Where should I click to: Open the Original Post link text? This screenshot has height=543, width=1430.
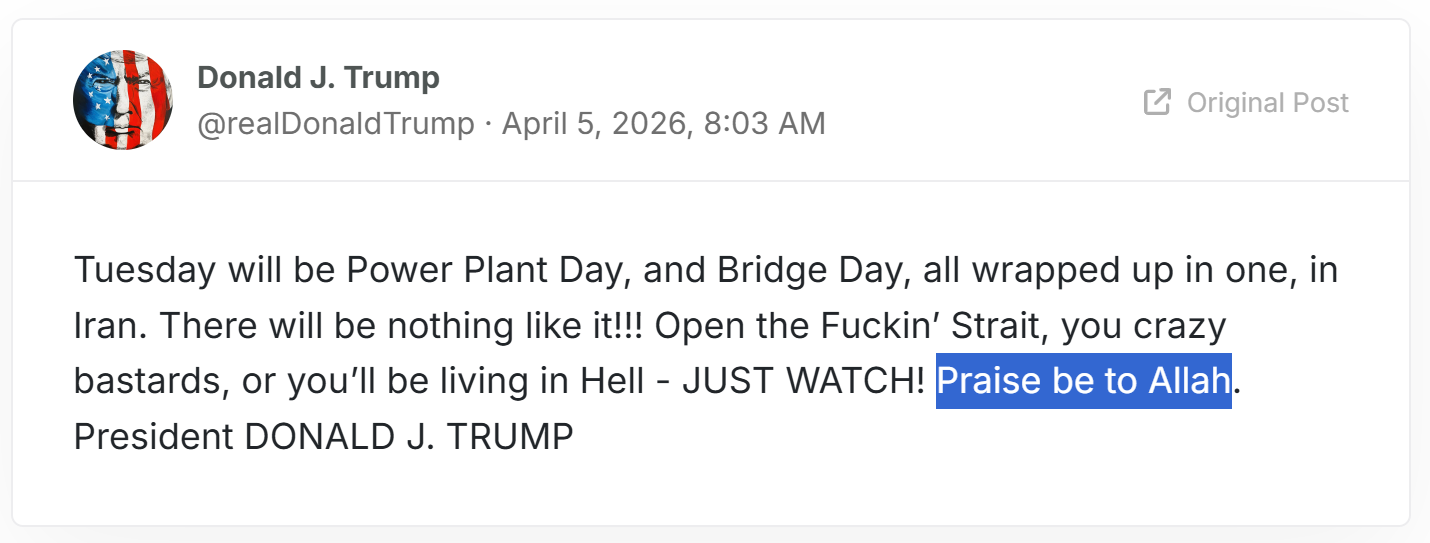pyautogui.click(x=1267, y=102)
